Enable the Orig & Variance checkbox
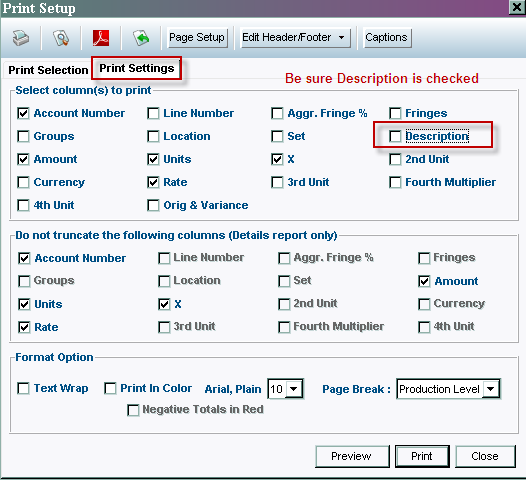Screen dimensions: 526x480 [x=153, y=205]
